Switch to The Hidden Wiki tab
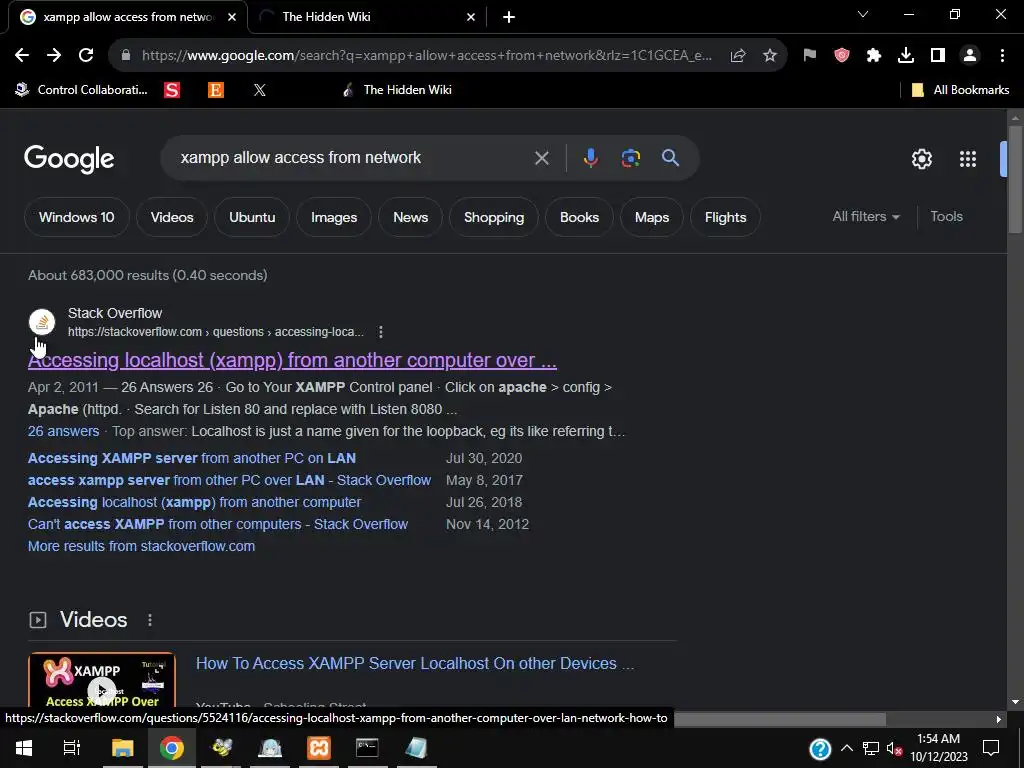Screen dimensions: 1024x768 click(x=366, y=17)
